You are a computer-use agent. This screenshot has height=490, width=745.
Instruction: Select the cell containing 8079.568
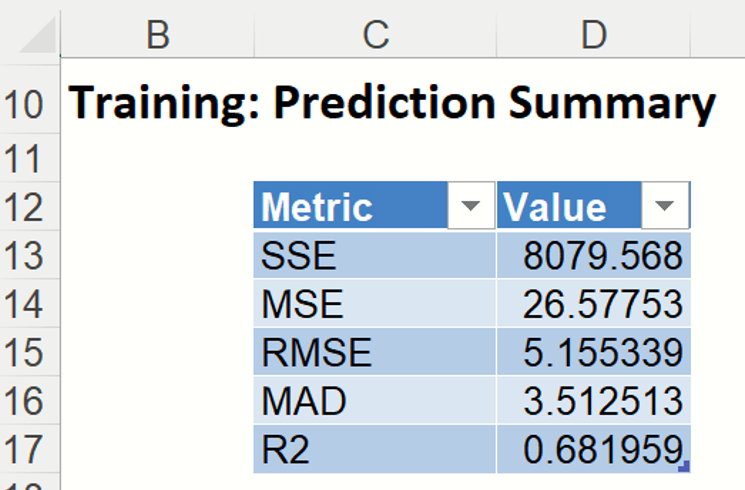[x=594, y=256]
